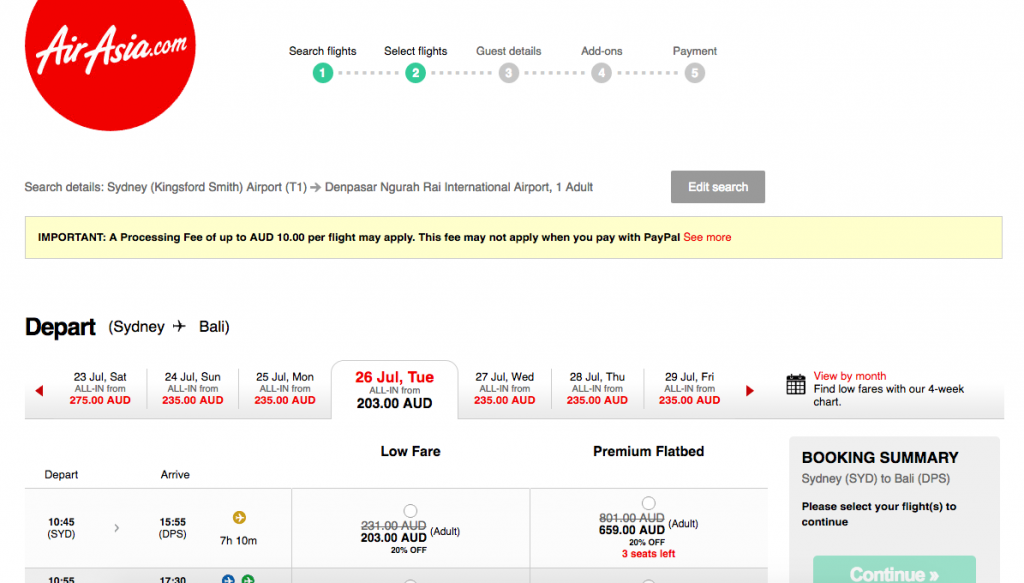
Task: Click the green icon on the 10:55 flight row
Action: (x=248, y=579)
